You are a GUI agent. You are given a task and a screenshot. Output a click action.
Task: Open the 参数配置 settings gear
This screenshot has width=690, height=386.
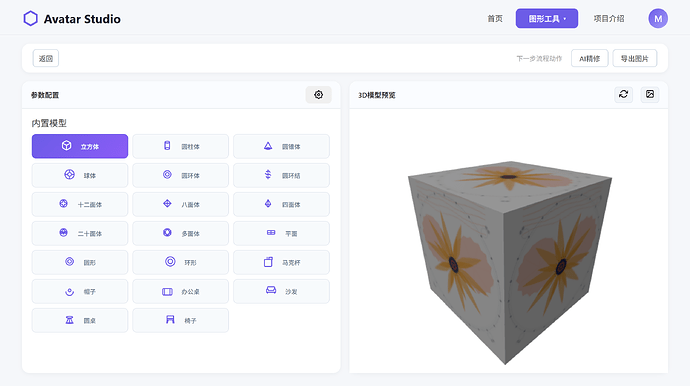[x=319, y=95]
